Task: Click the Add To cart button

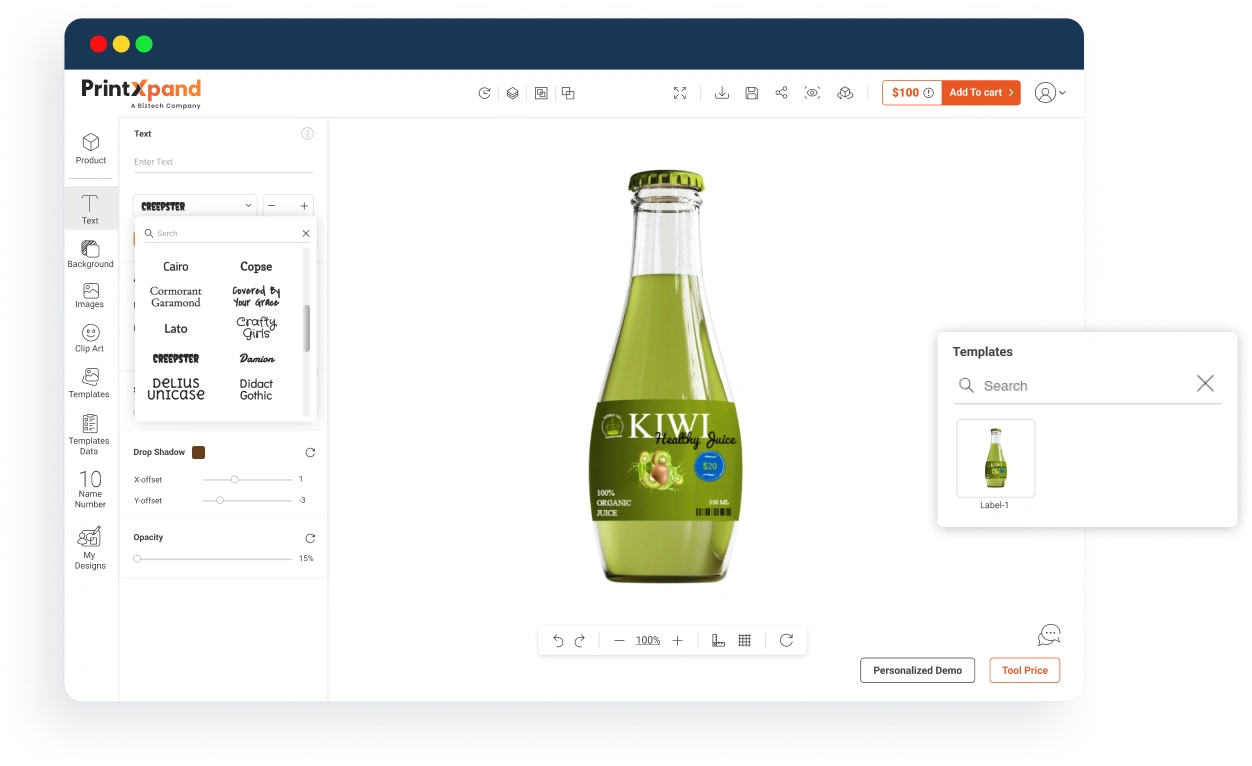Action: [x=981, y=93]
